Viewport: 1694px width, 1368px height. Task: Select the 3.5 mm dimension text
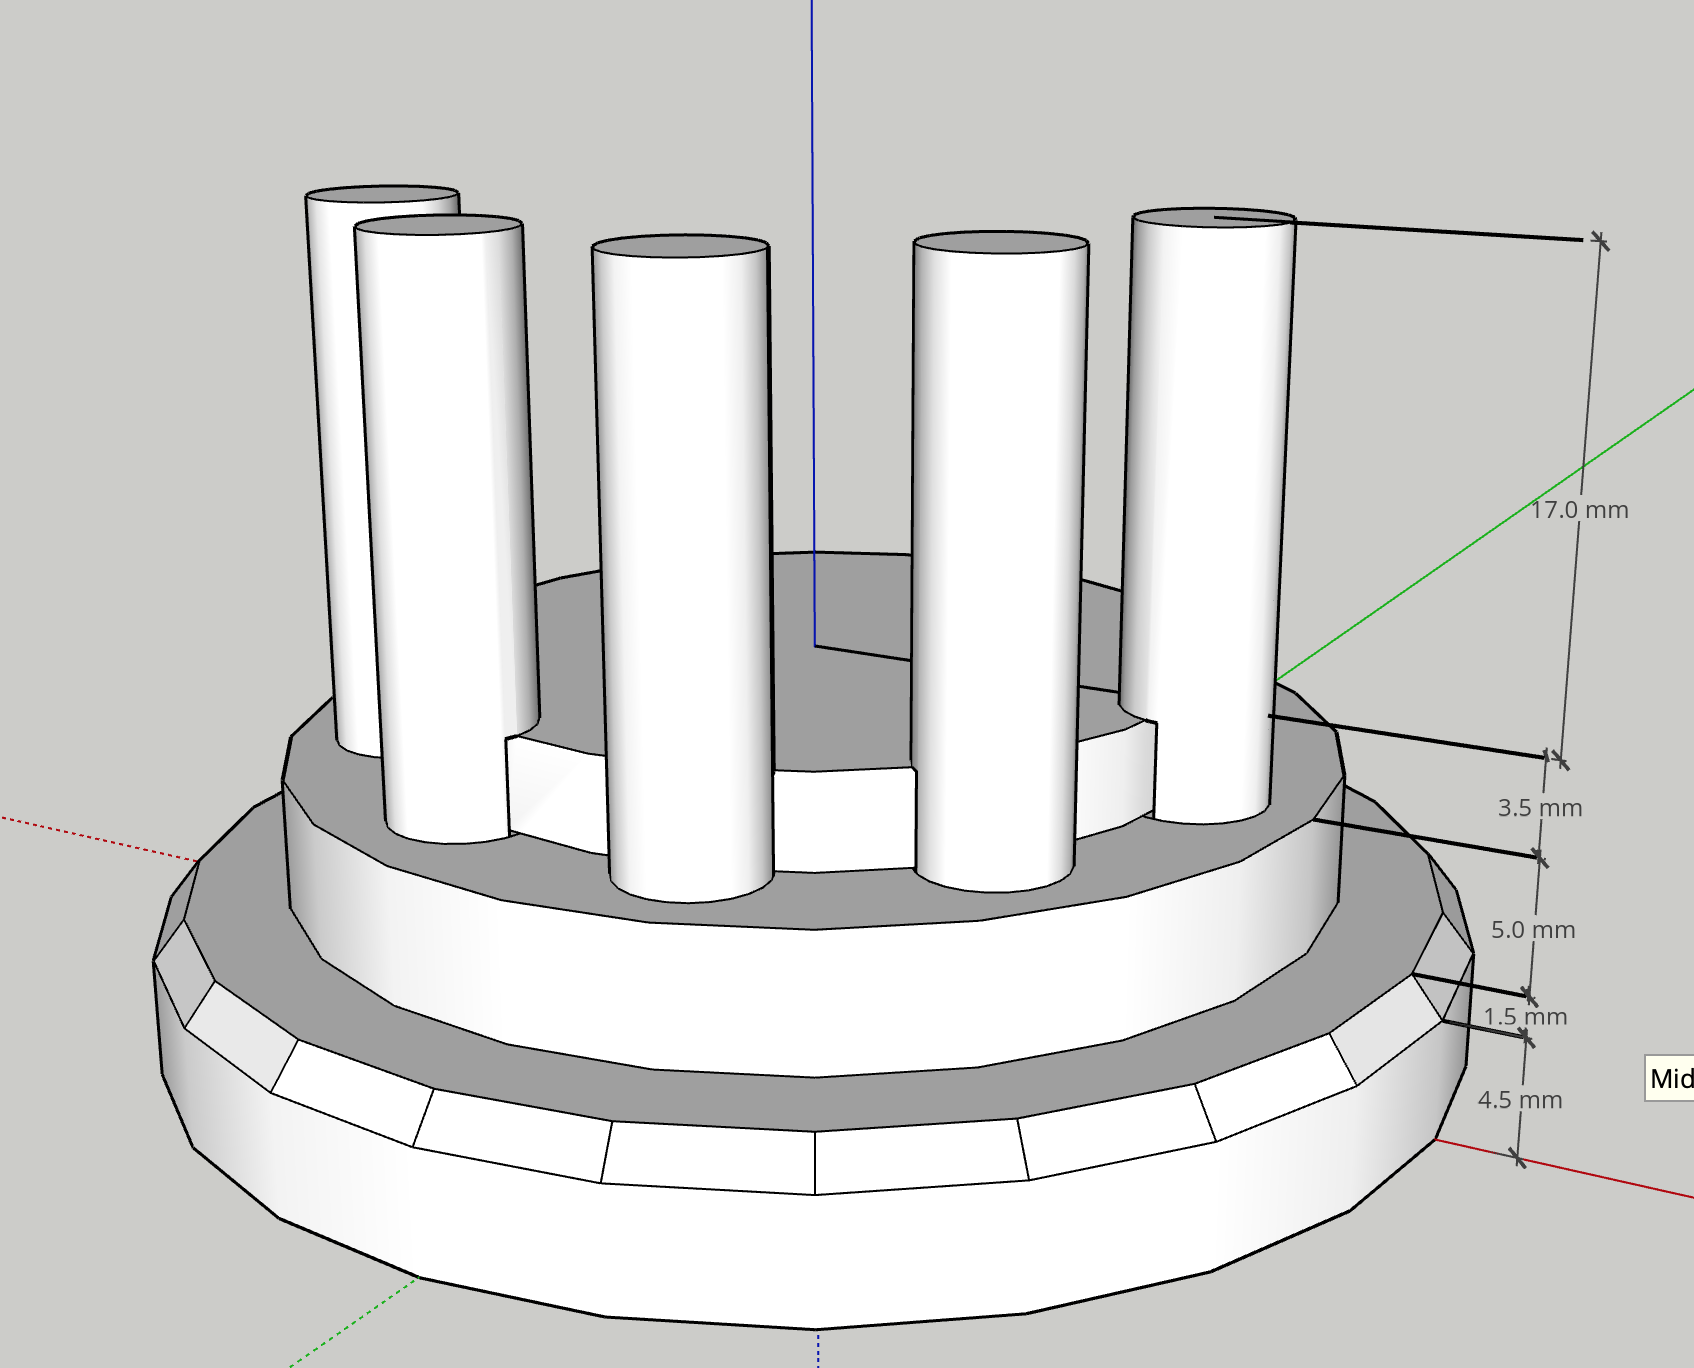[1539, 808]
